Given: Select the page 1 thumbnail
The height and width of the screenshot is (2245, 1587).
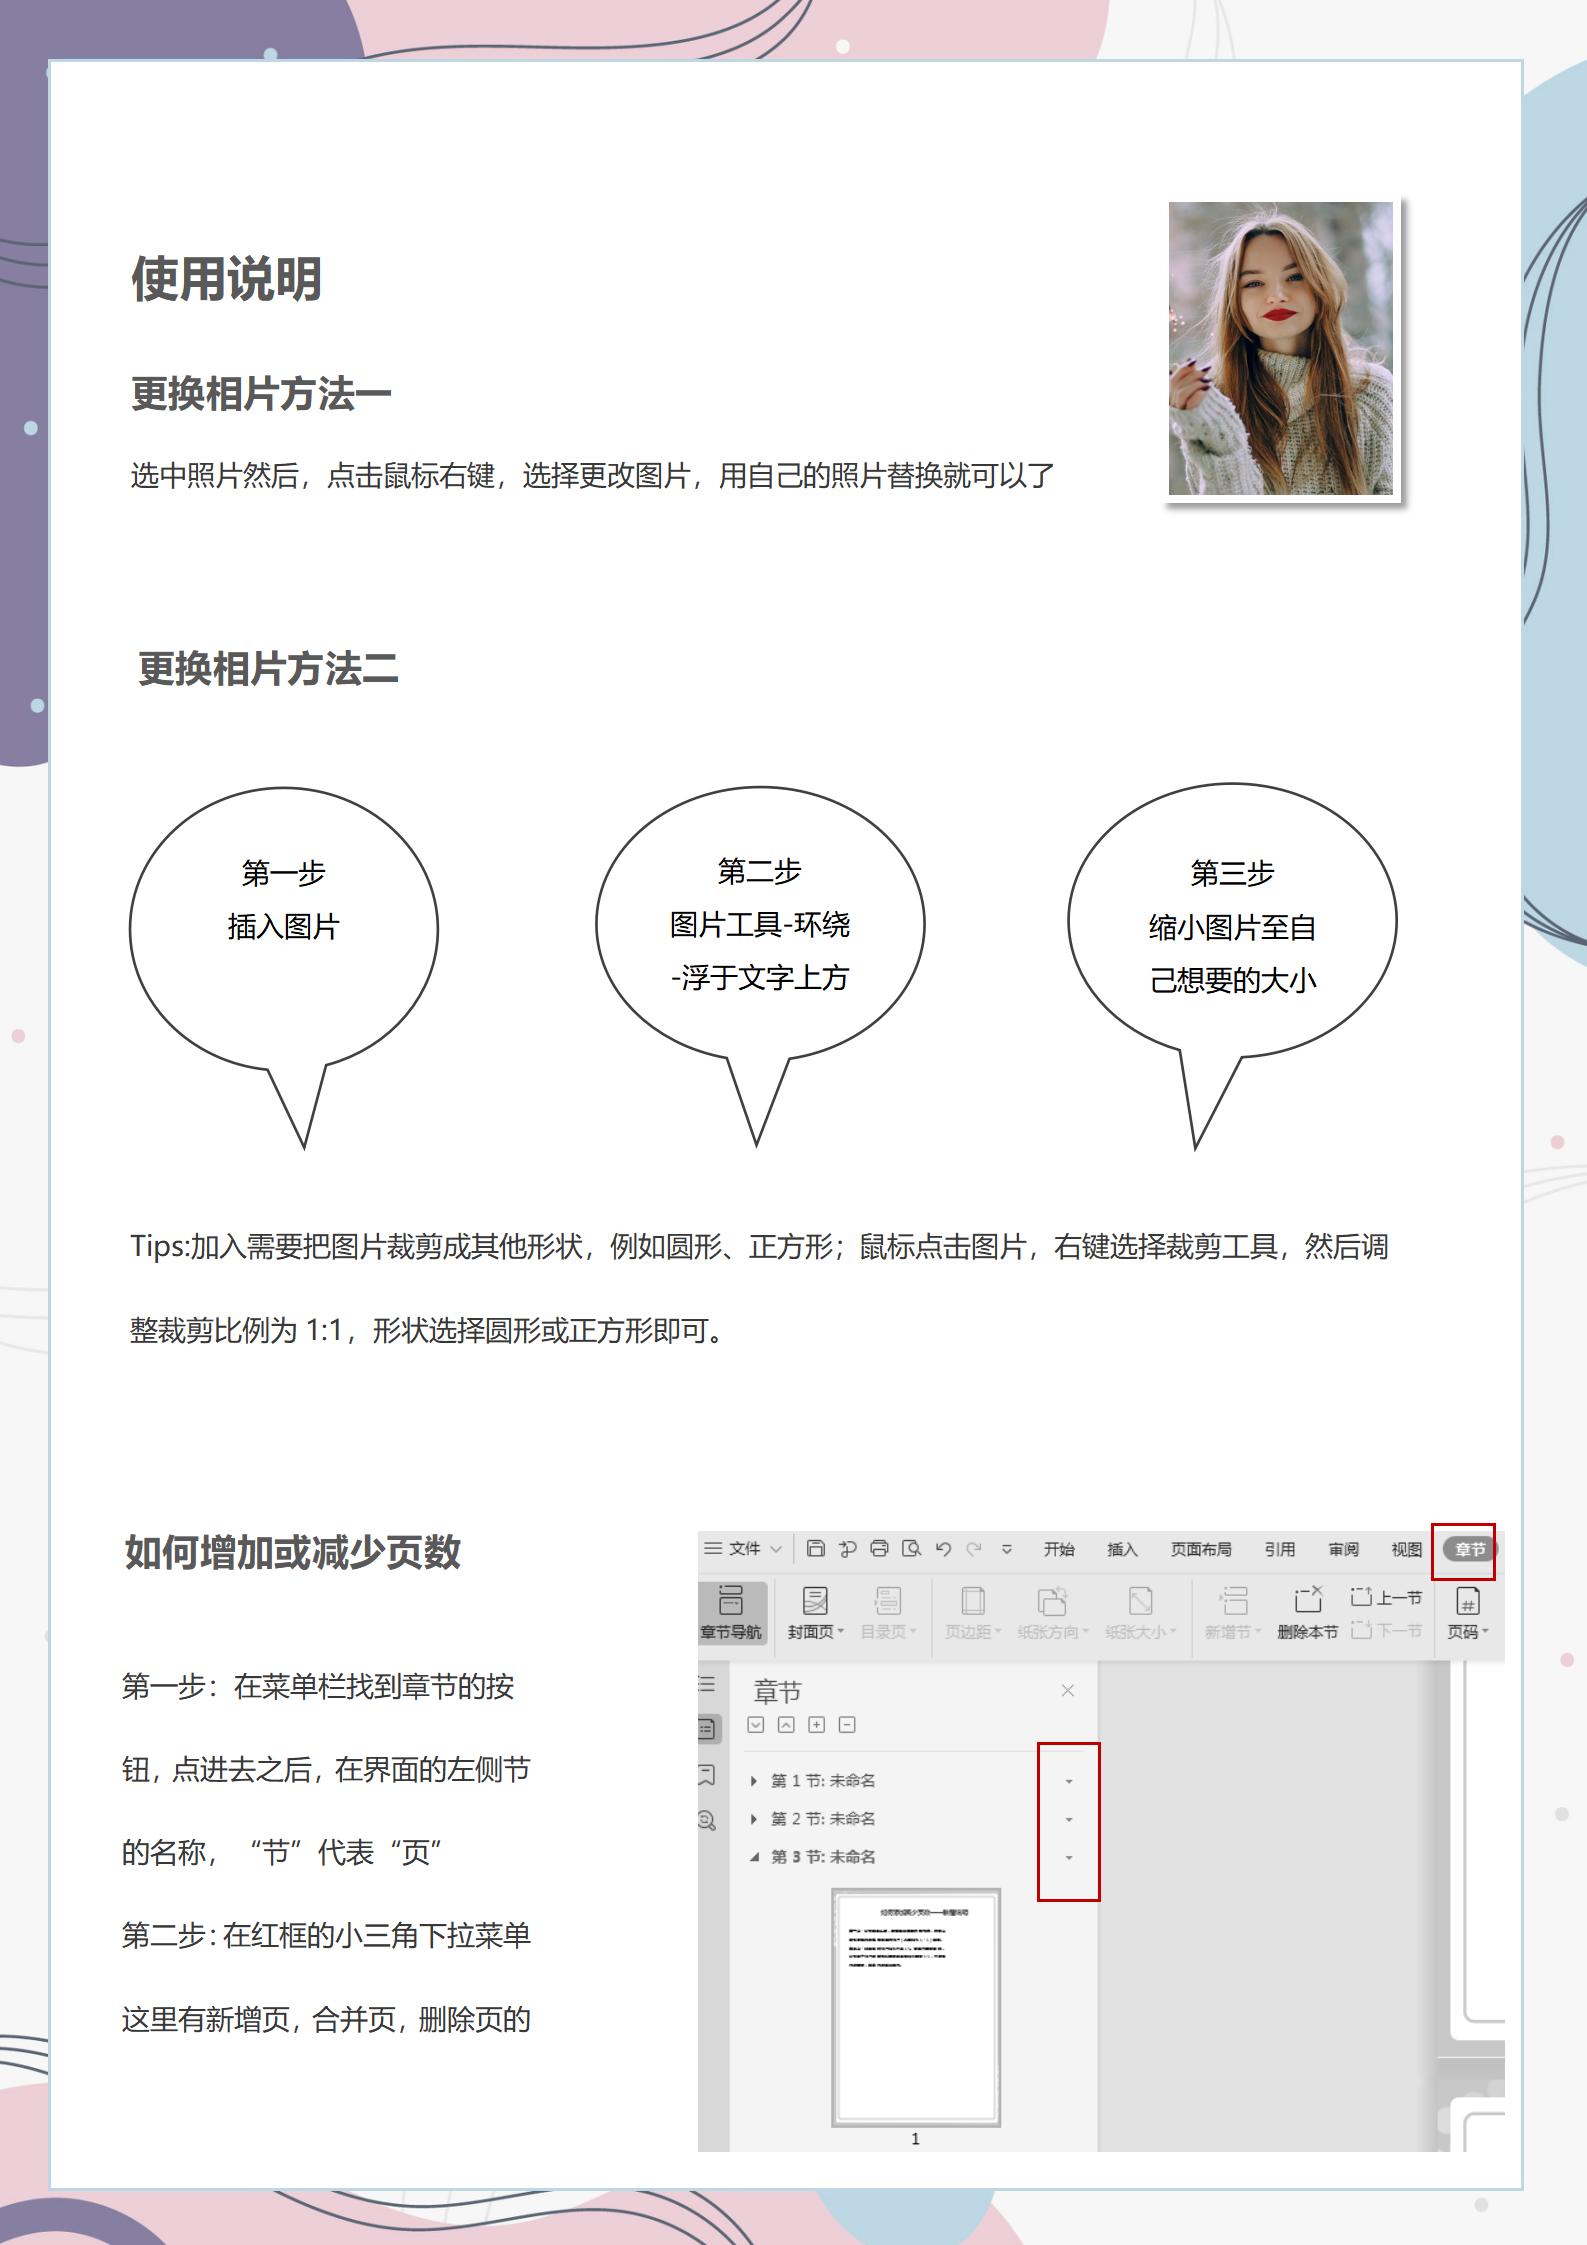Looking at the screenshot, I should coord(916,2008).
